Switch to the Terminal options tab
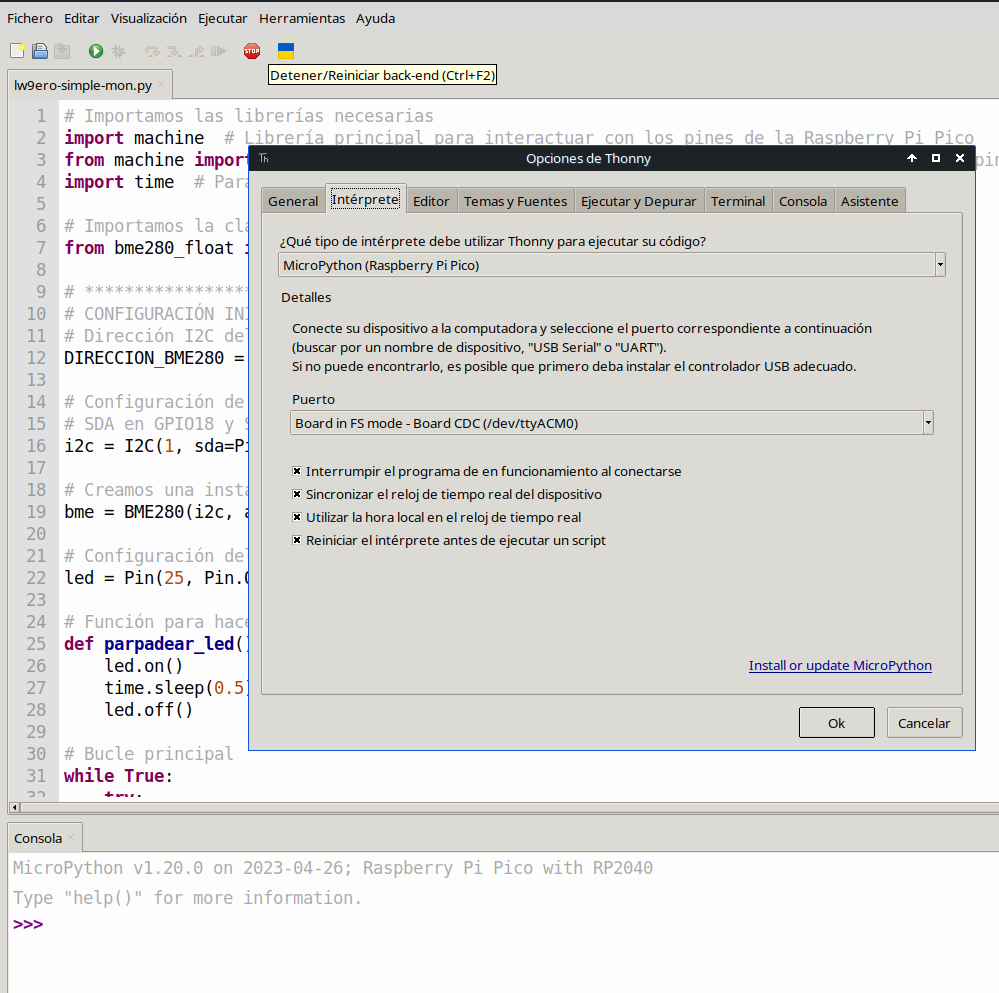 pyautogui.click(x=738, y=201)
